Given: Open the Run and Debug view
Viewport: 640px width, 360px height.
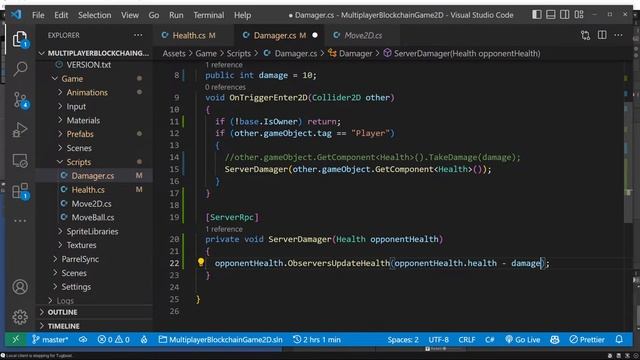Looking at the screenshot, I should (x=20, y=130).
